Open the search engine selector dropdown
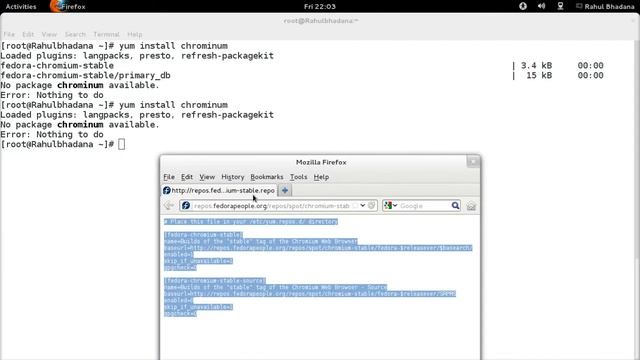 click(391, 206)
